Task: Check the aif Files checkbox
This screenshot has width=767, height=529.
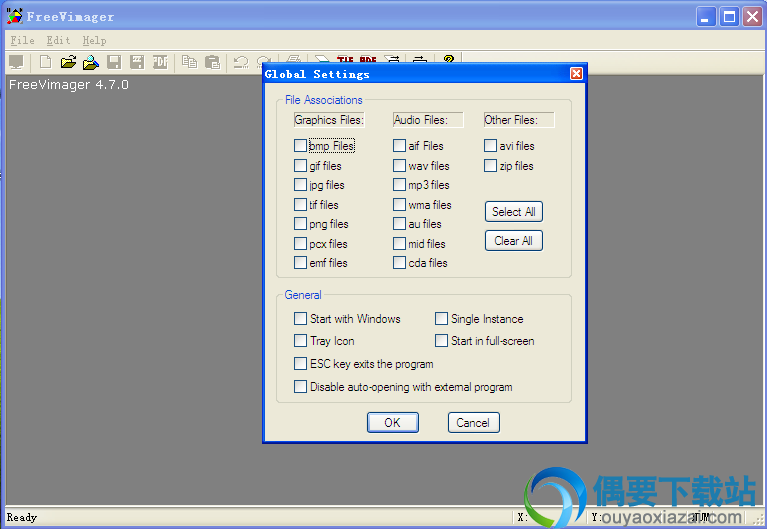Action: pyautogui.click(x=399, y=145)
